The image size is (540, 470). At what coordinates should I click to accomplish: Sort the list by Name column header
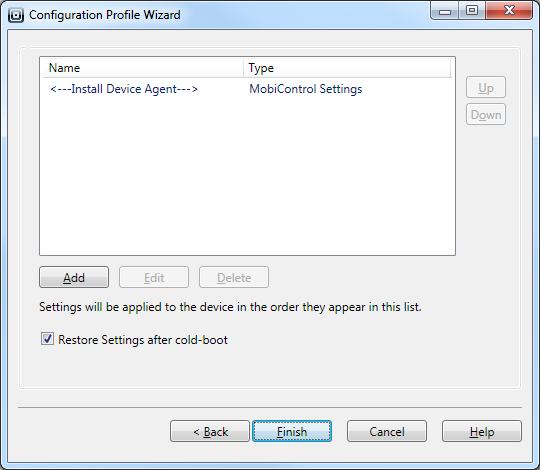[x=143, y=68]
